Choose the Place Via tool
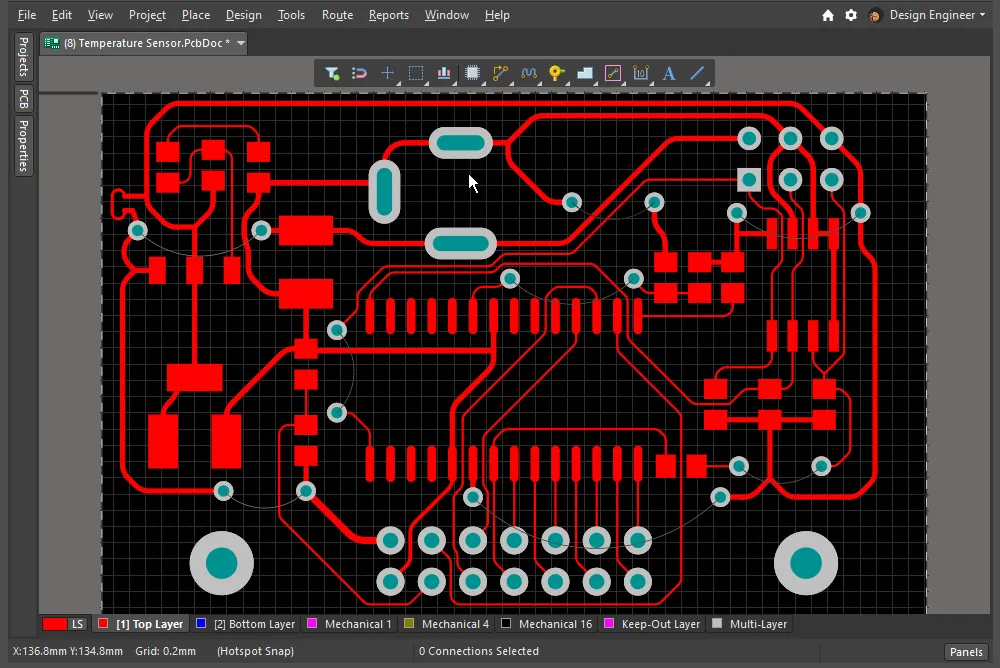 (557, 73)
